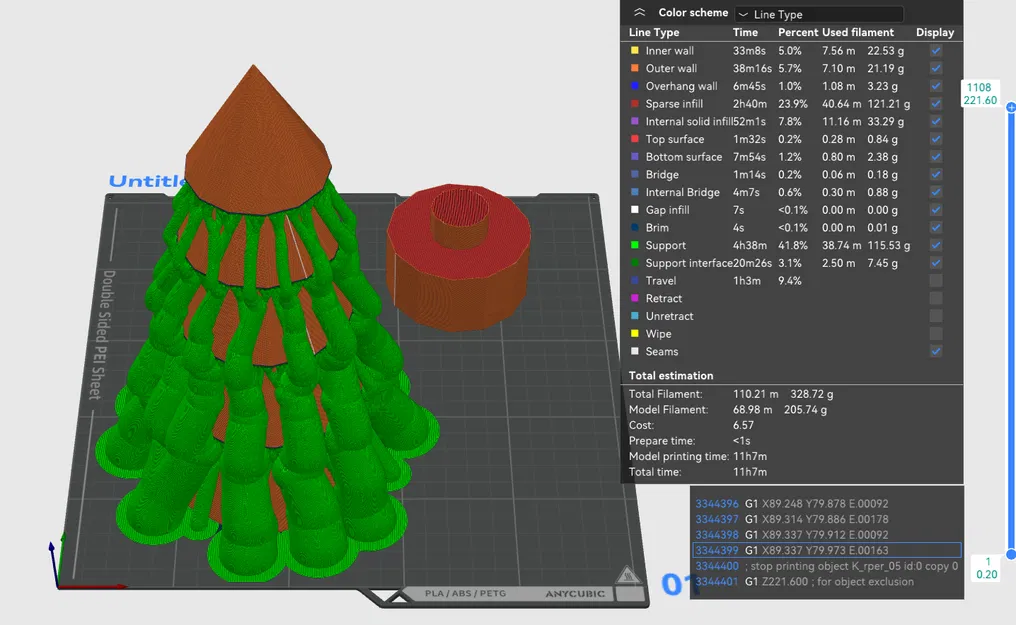Click the Display column header
1016x625 pixels.
(935, 32)
